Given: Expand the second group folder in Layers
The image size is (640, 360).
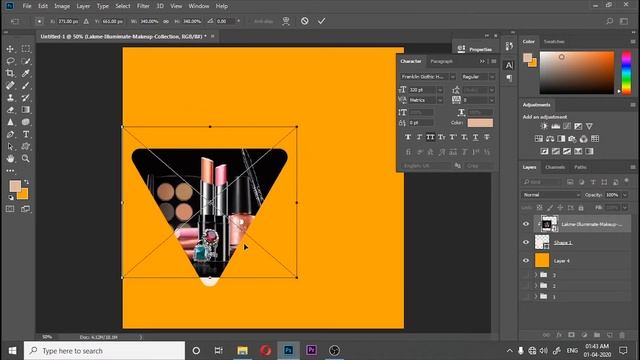Looking at the screenshot, I should (536, 286).
